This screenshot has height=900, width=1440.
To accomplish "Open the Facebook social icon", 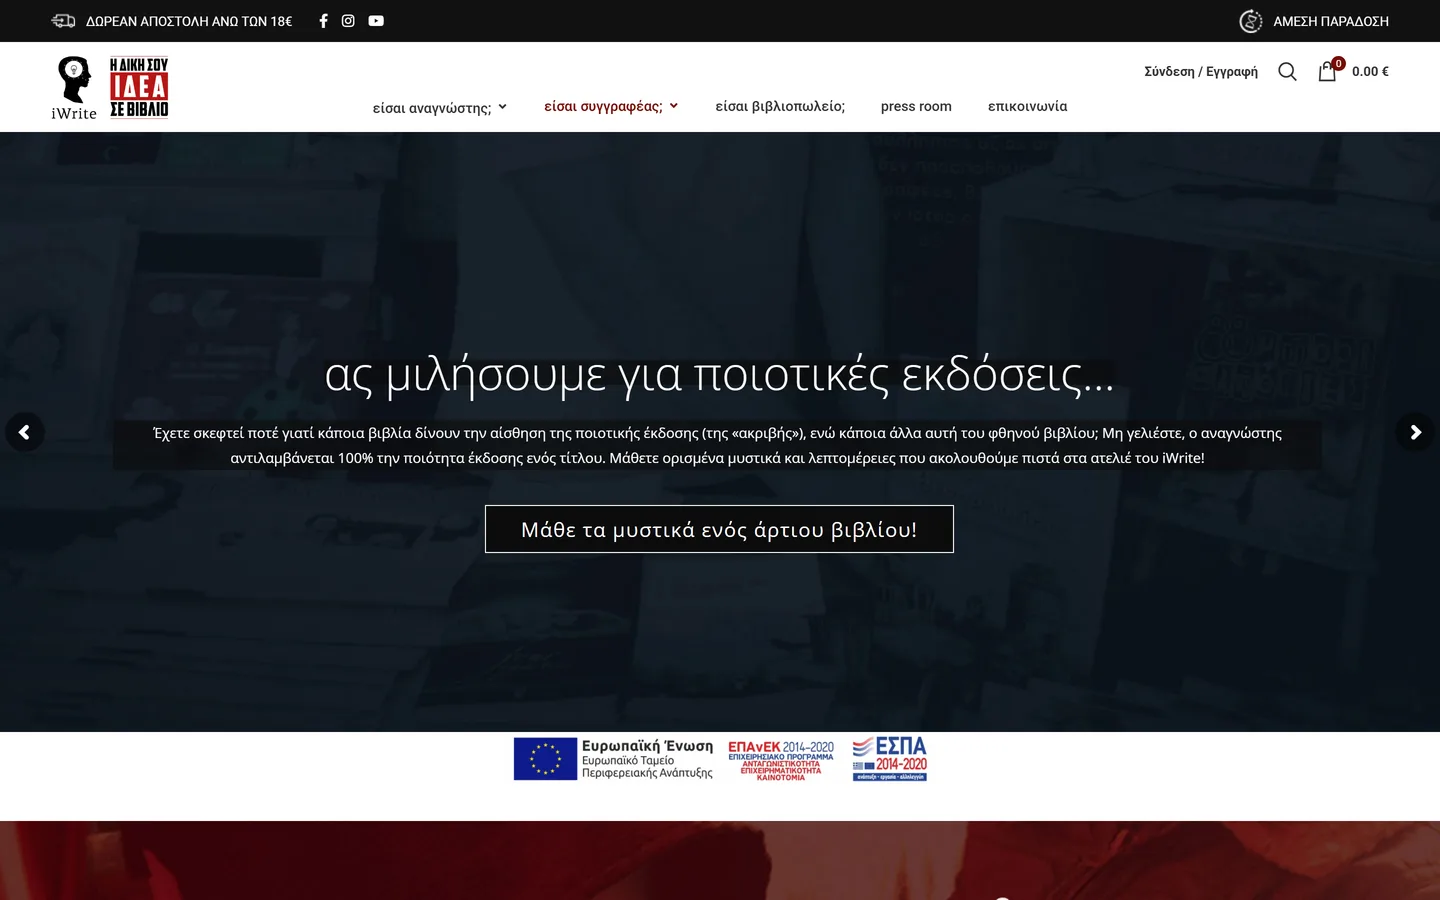I will coord(323,21).
